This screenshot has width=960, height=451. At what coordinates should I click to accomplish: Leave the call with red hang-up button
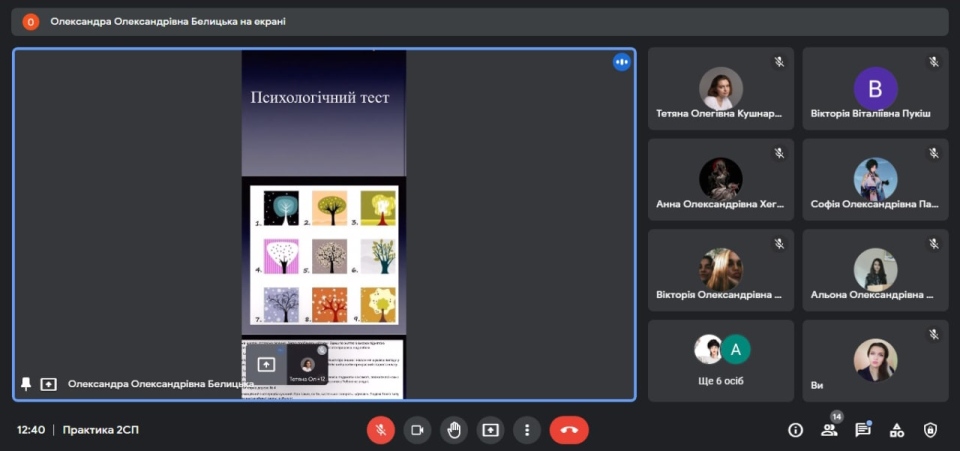click(569, 430)
